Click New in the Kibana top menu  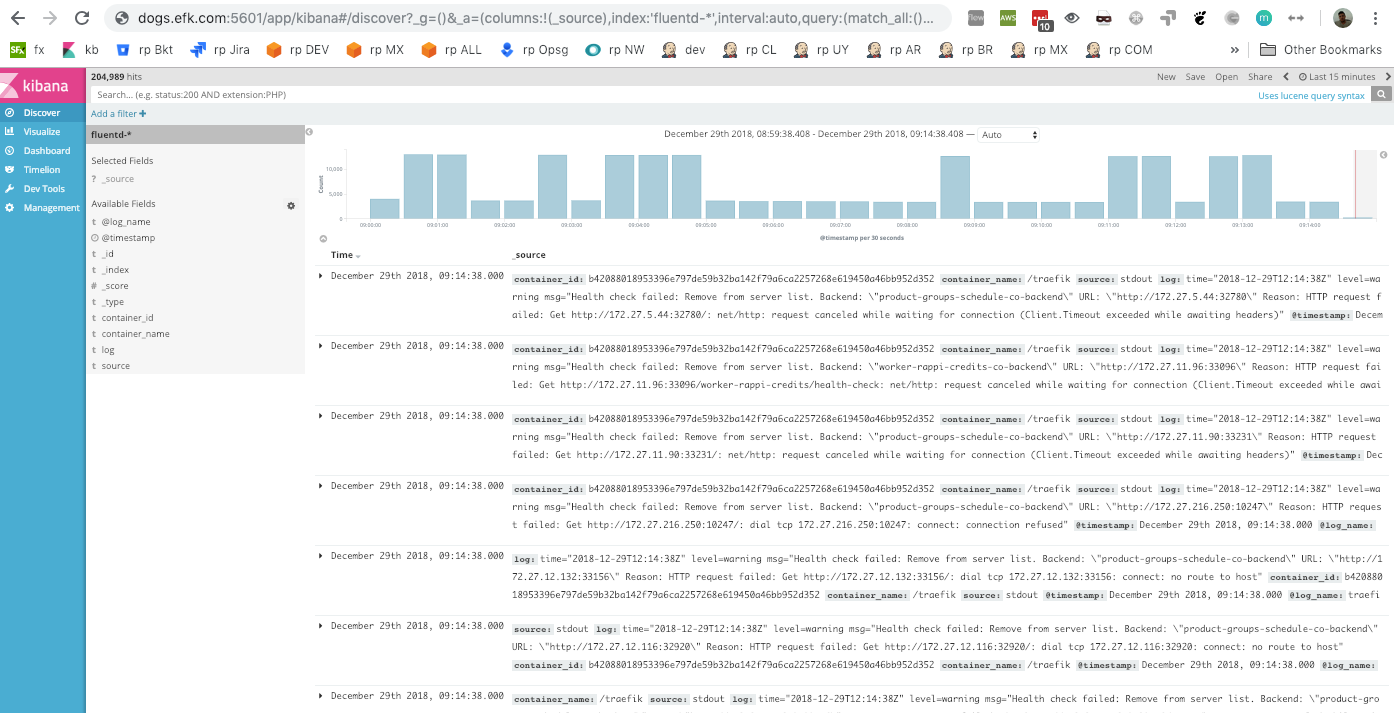(x=1166, y=76)
